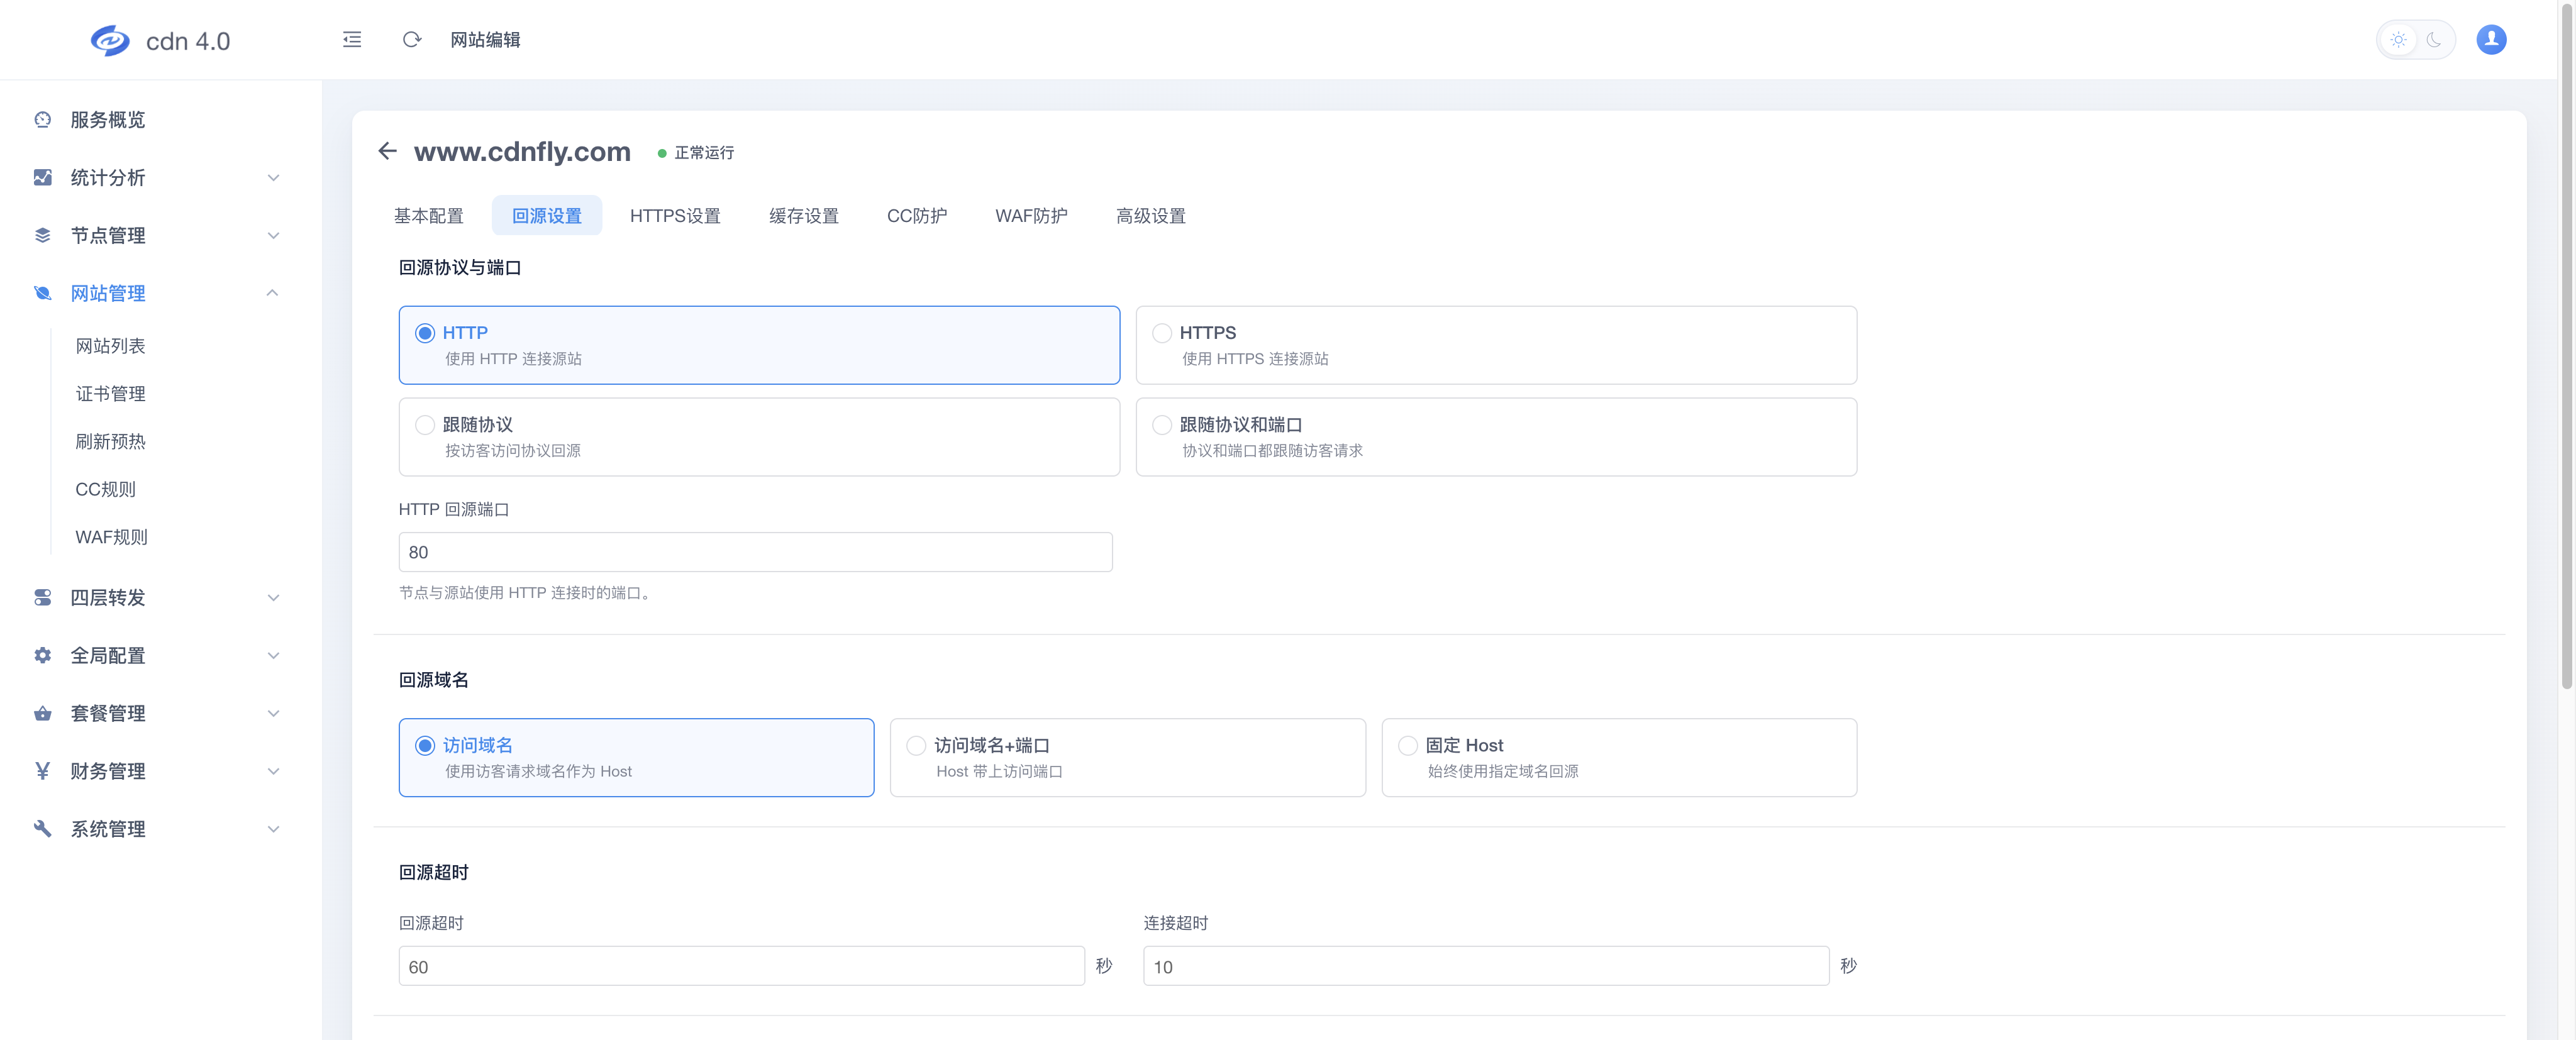
Task: Open 网站列表 submenu item
Action: coord(110,346)
